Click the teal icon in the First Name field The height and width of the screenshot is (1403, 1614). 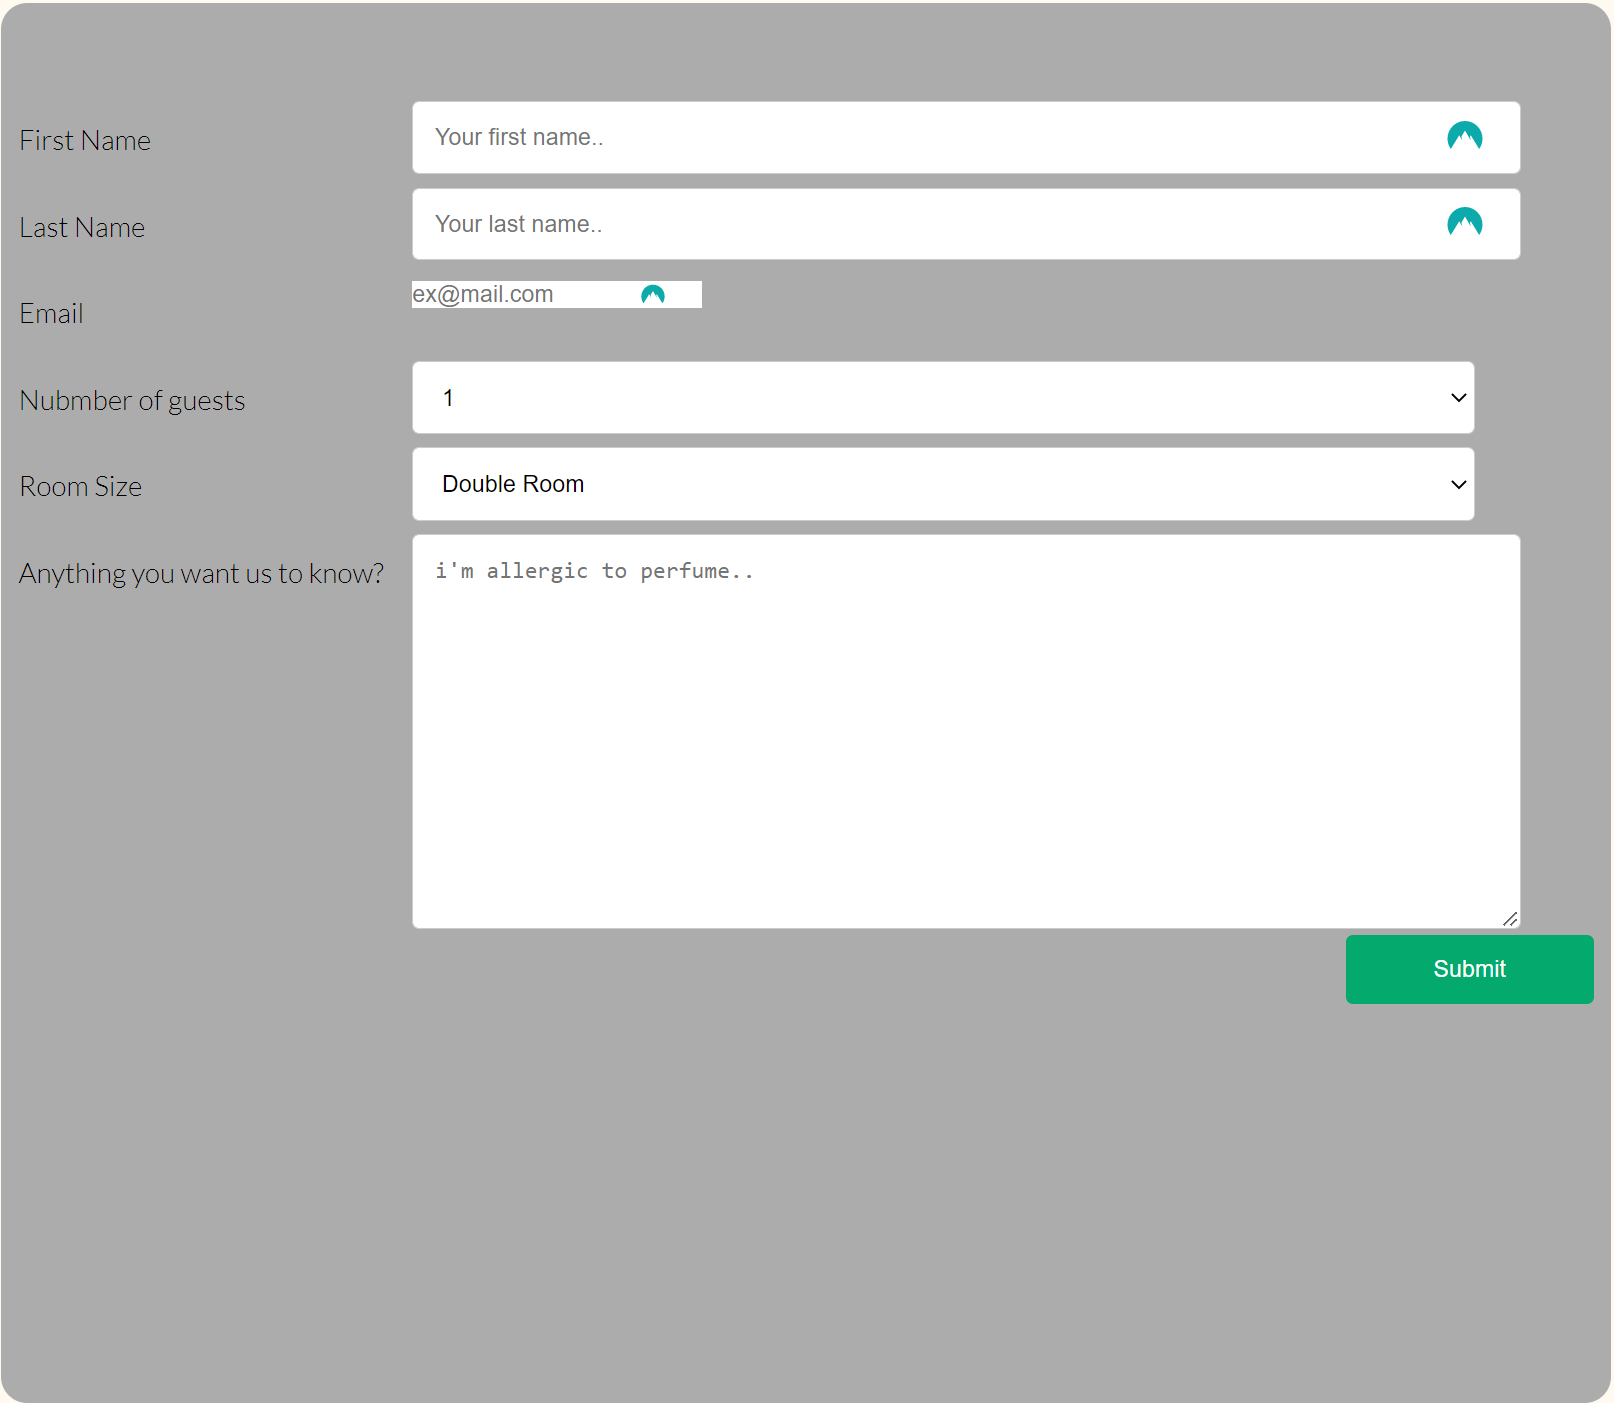[1464, 137]
